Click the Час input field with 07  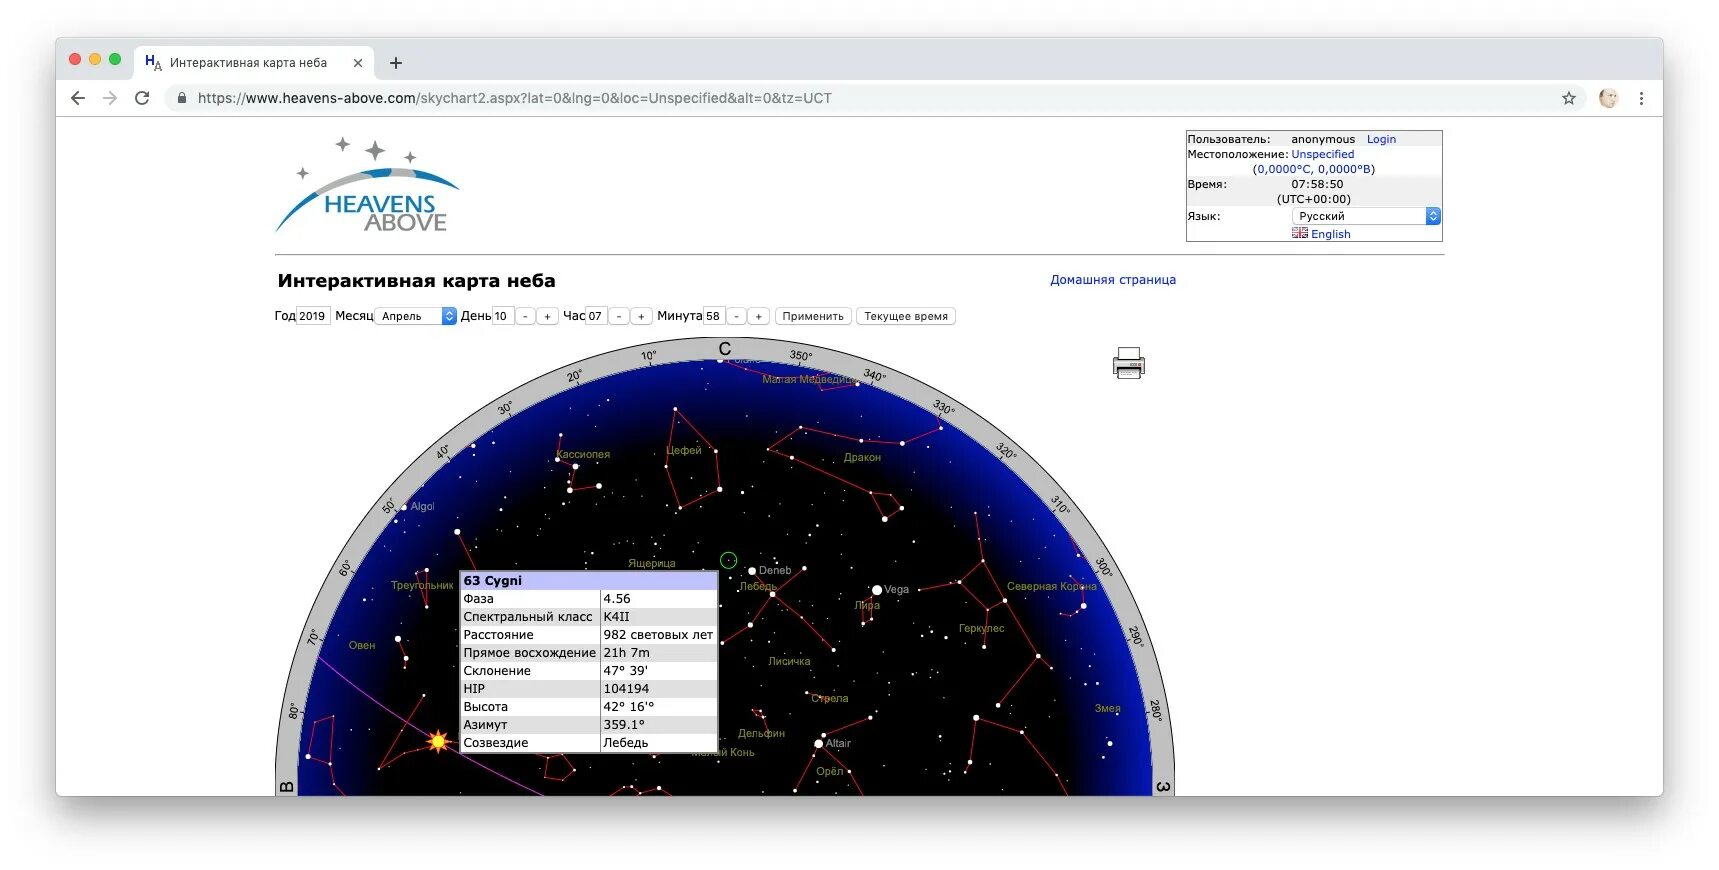click(596, 316)
